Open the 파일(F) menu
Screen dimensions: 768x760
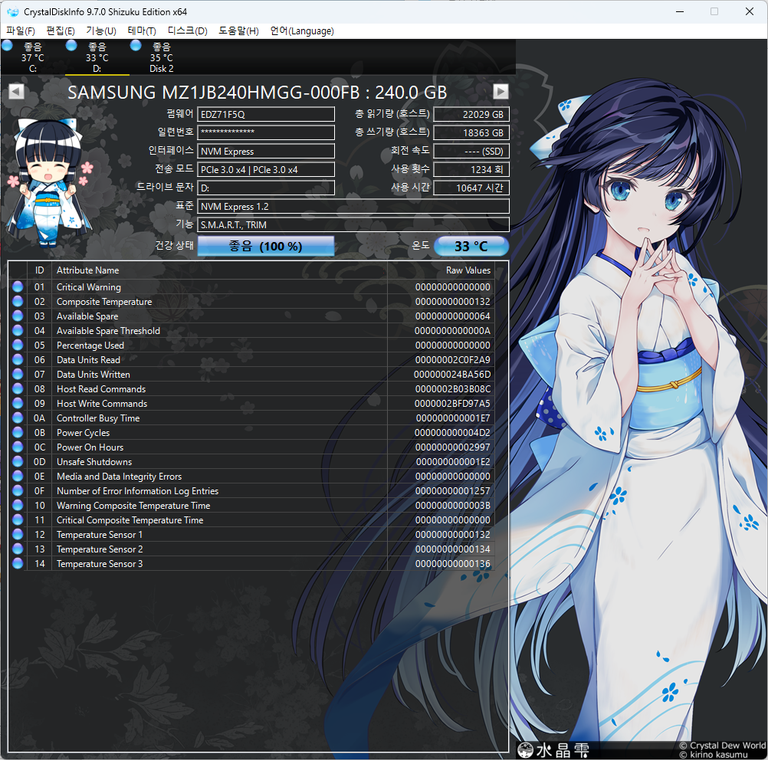coord(21,31)
